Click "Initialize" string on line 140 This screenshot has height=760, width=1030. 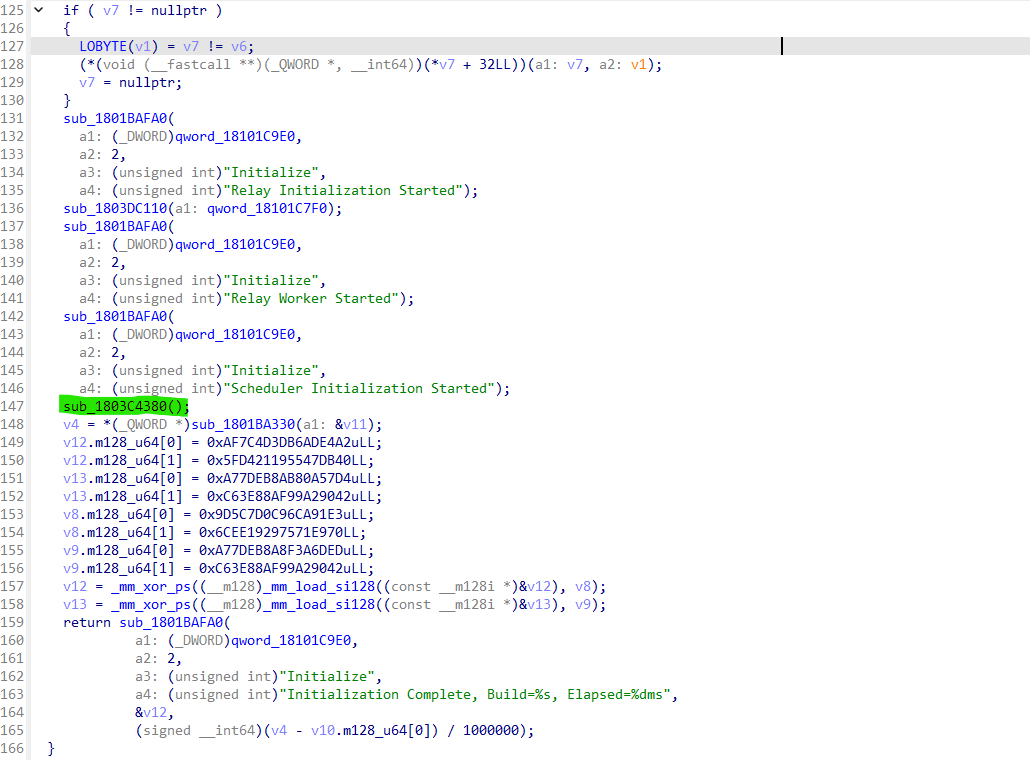[271, 280]
